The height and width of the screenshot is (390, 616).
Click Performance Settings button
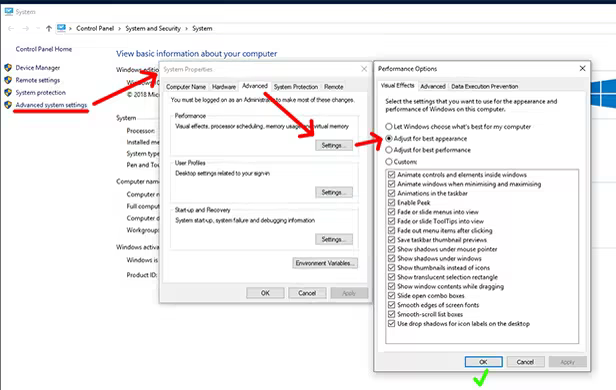[334, 145]
